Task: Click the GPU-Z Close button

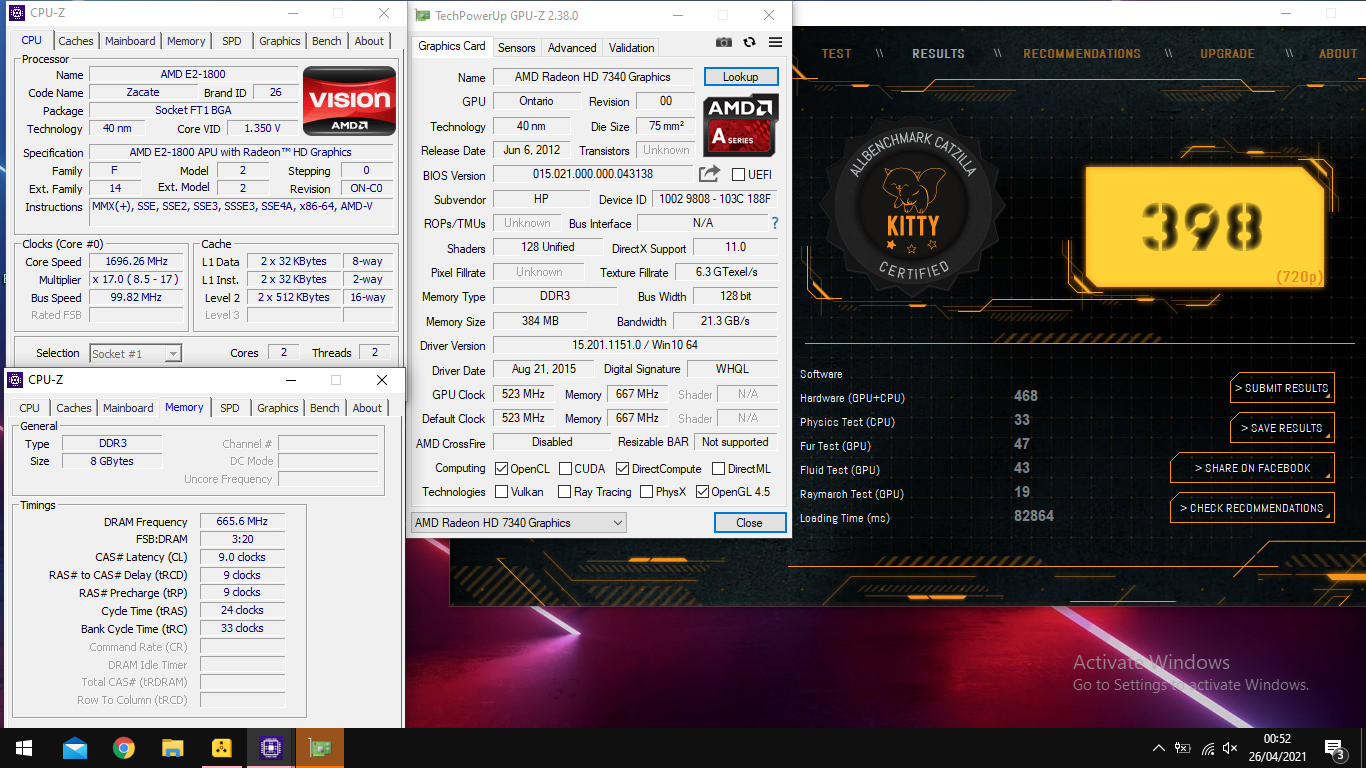Action: pos(749,522)
